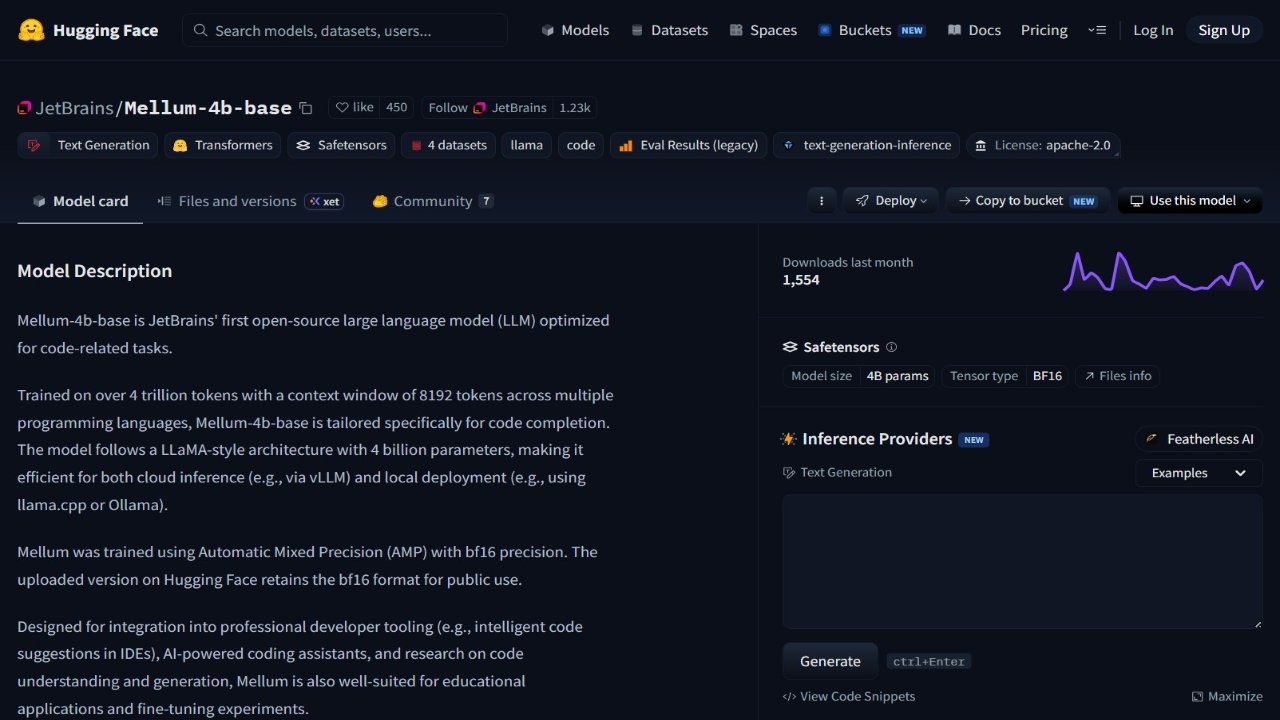Click the xet badge on Files tab
The width and height of the screenshot is (1280, 720).
tap(324, 201)
